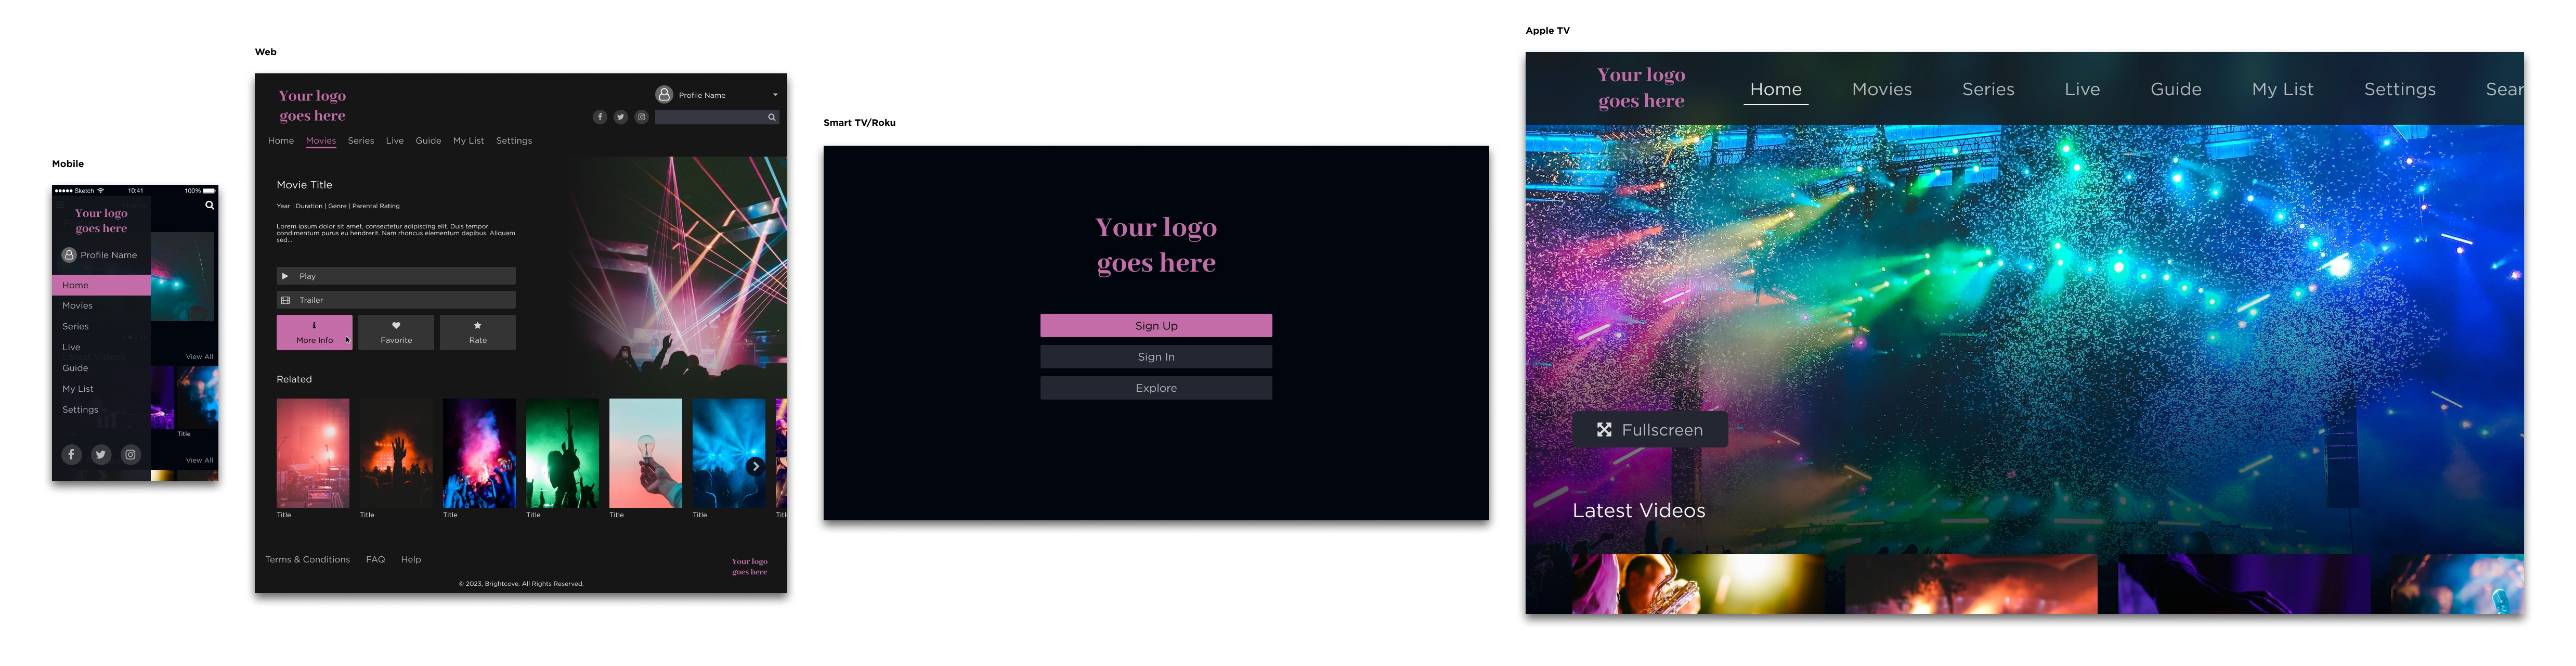
Task: Open the Series tab in Web navigation
Action: tap(361, 141)
